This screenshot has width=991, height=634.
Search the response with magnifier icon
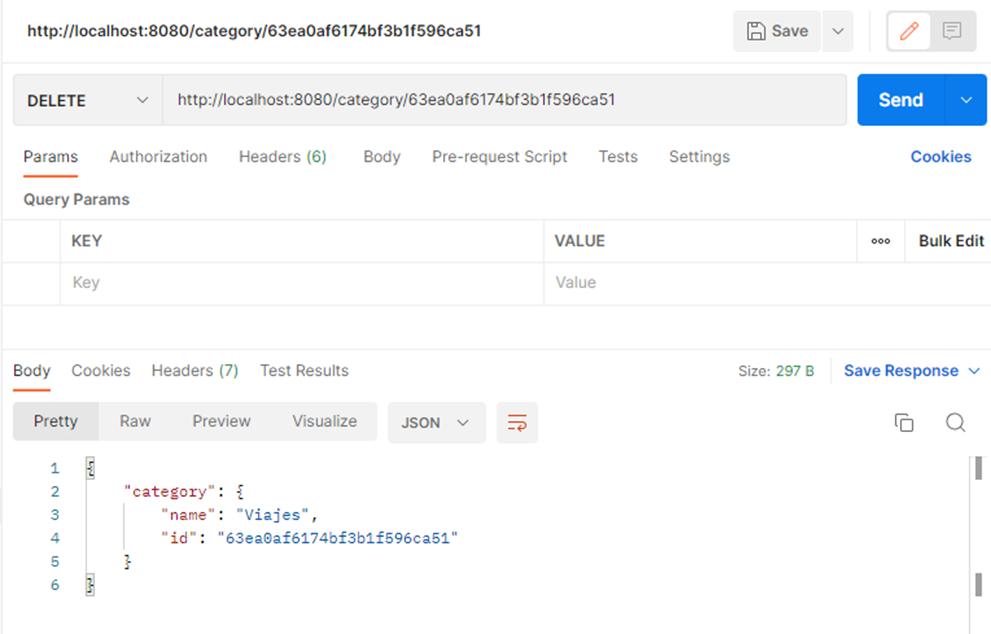955,422
